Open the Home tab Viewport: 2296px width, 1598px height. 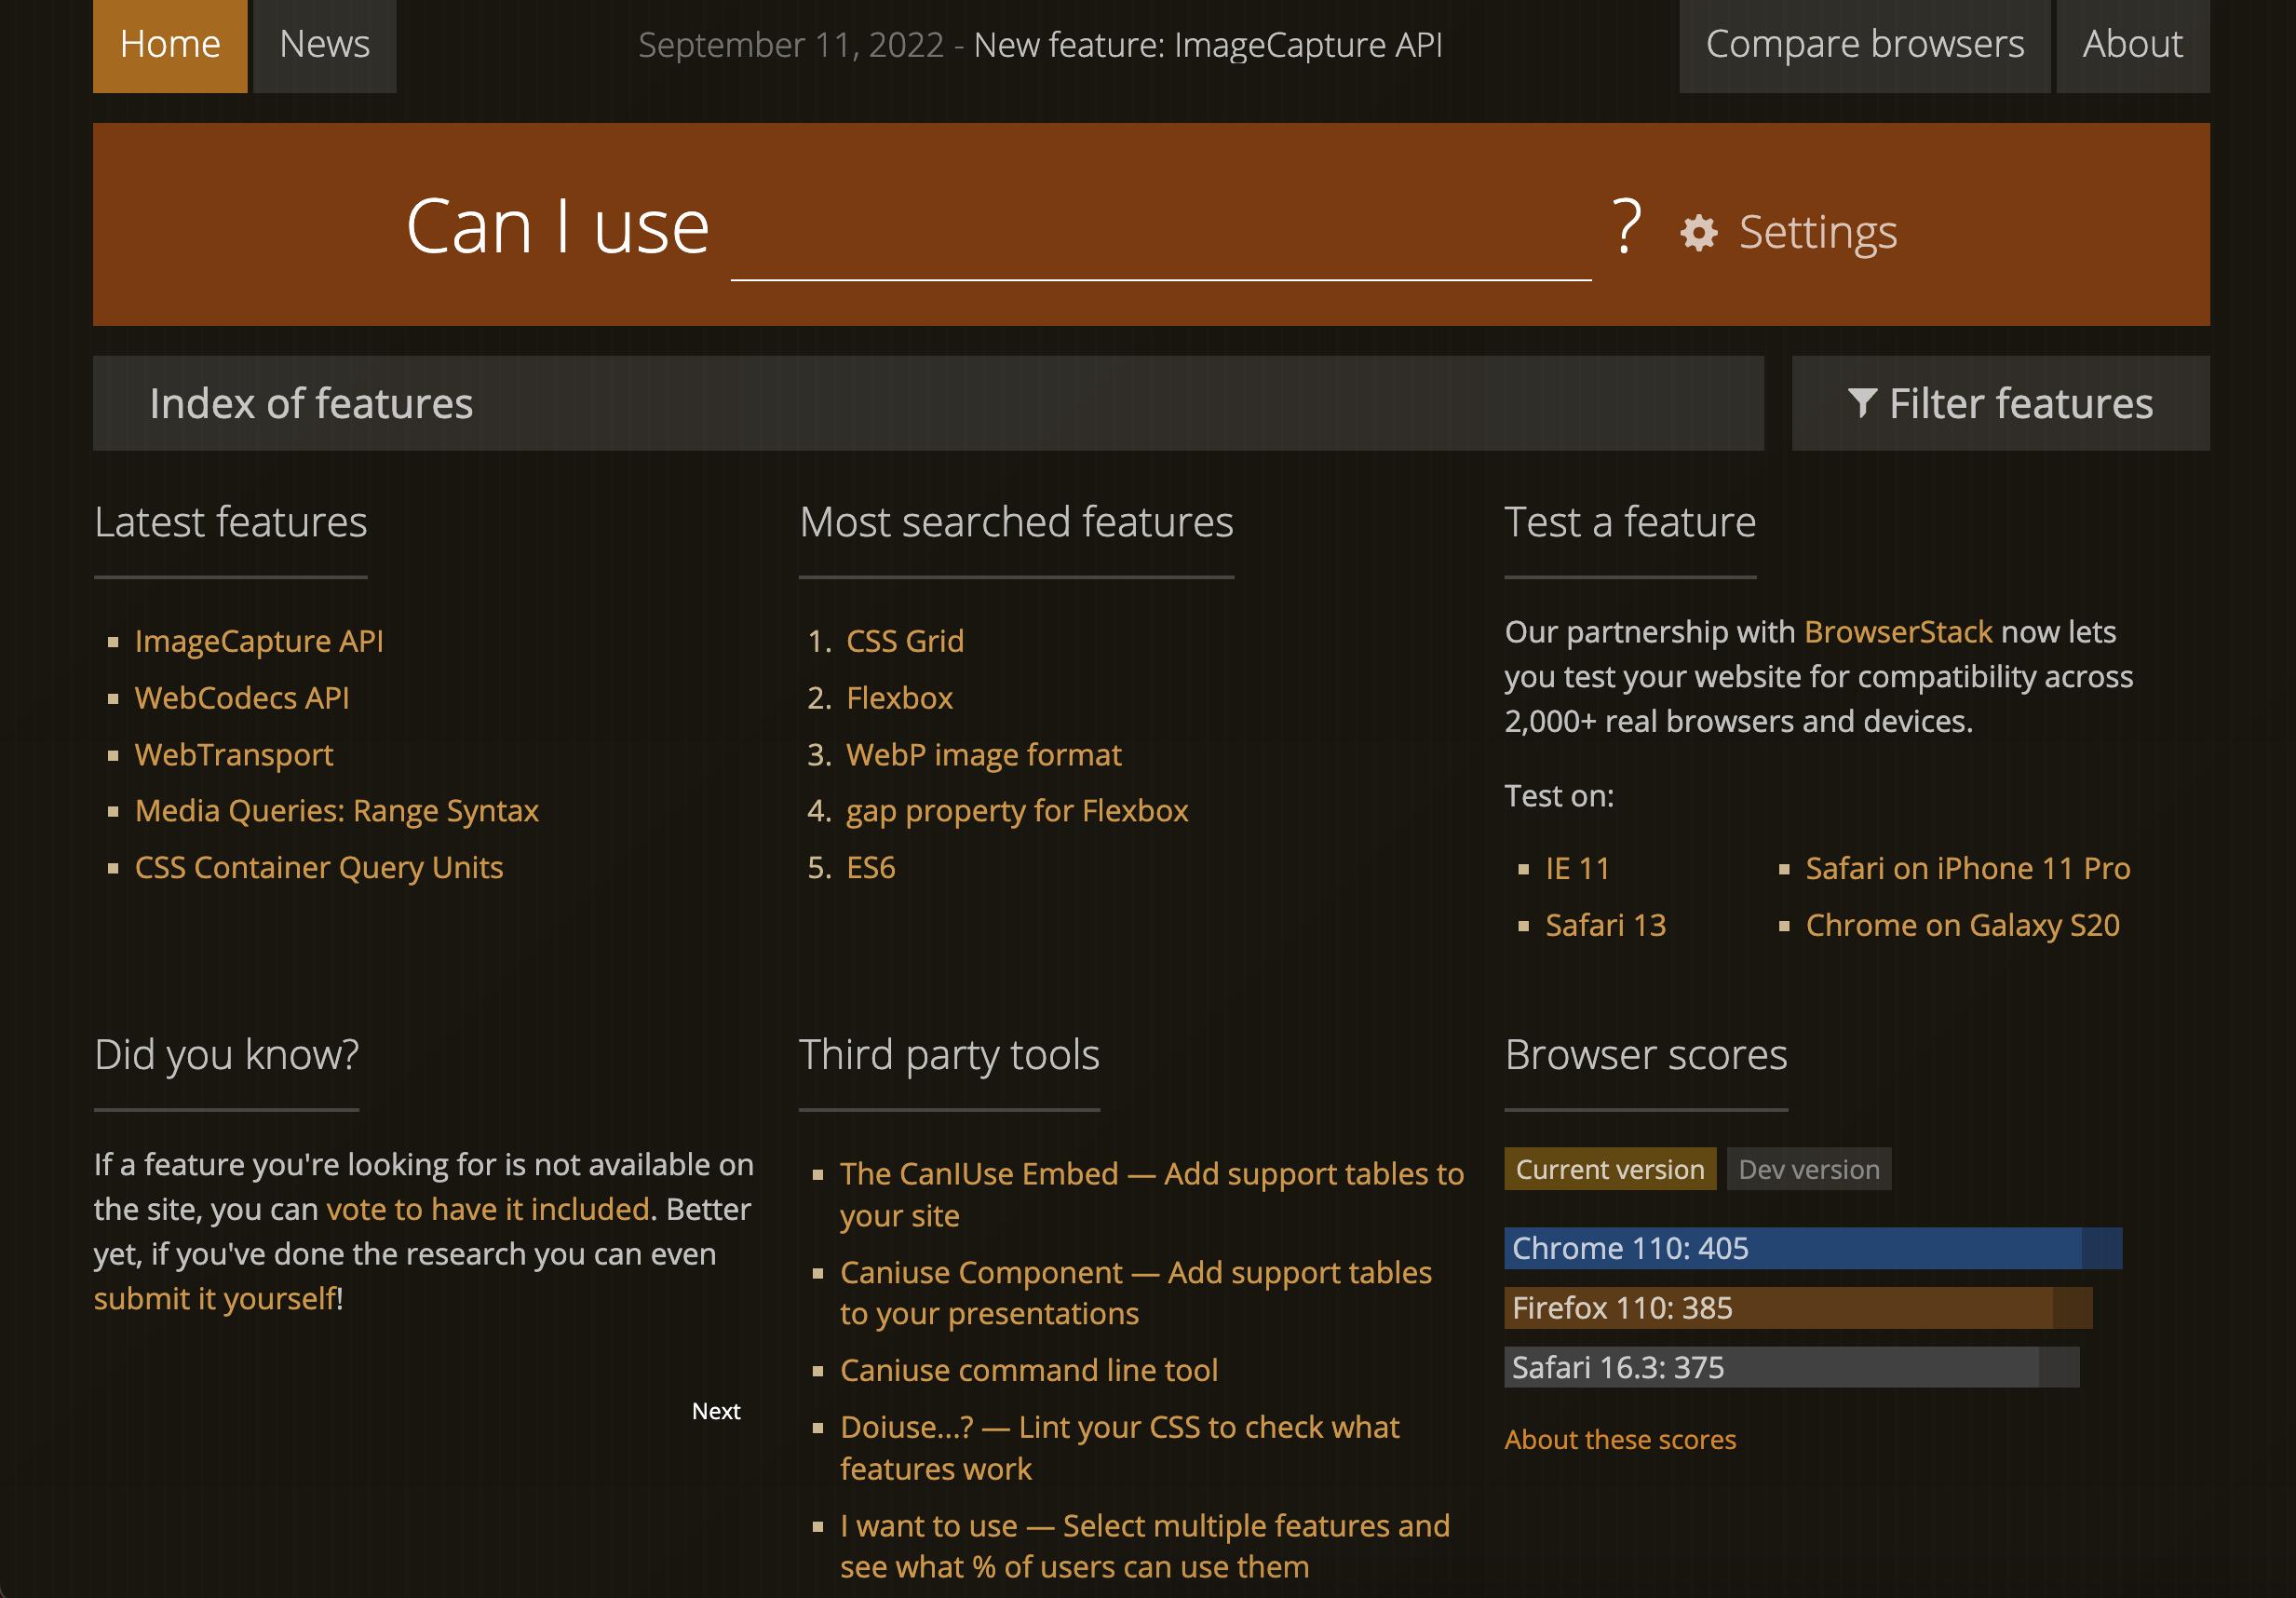click(x=170, y=45)
